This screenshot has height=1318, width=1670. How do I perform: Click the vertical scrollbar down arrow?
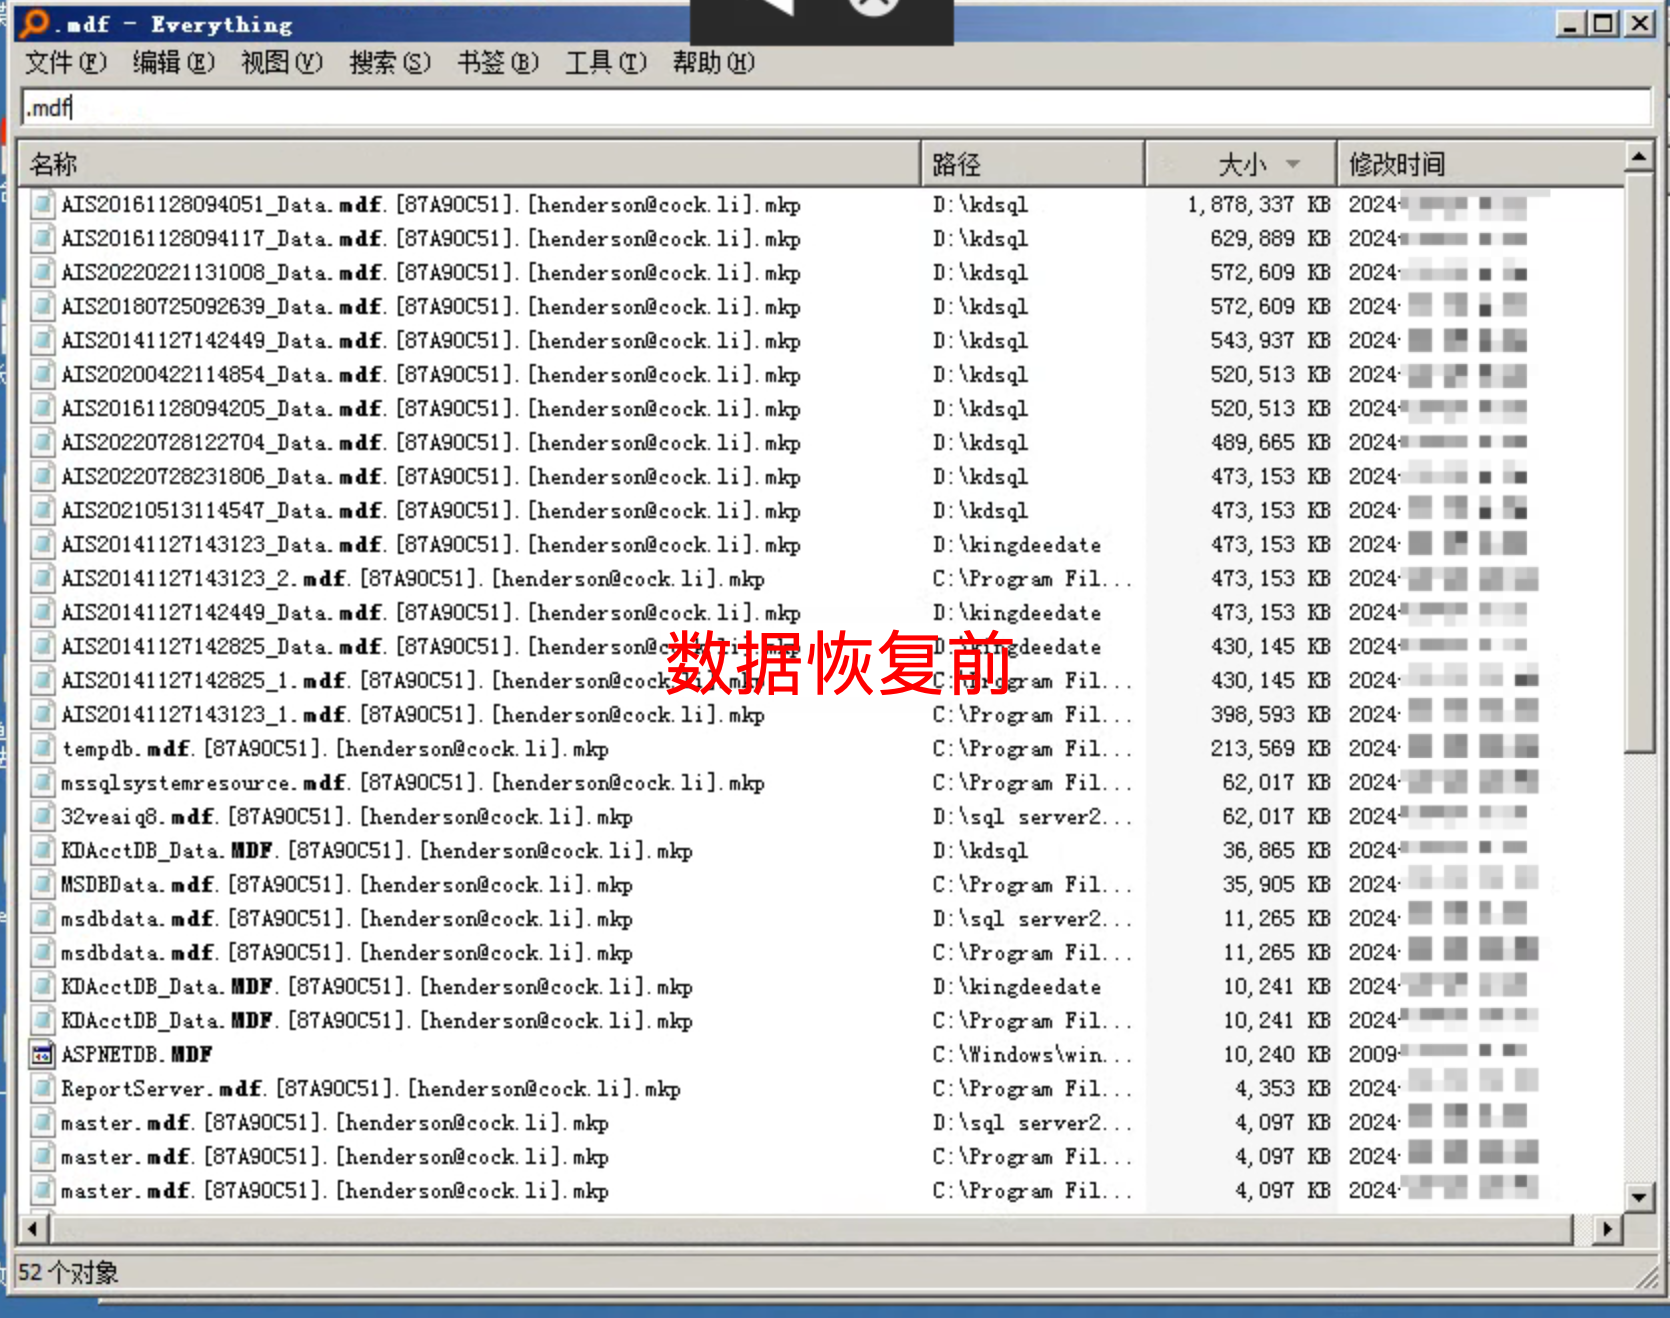click(x=1638, y=1196)
